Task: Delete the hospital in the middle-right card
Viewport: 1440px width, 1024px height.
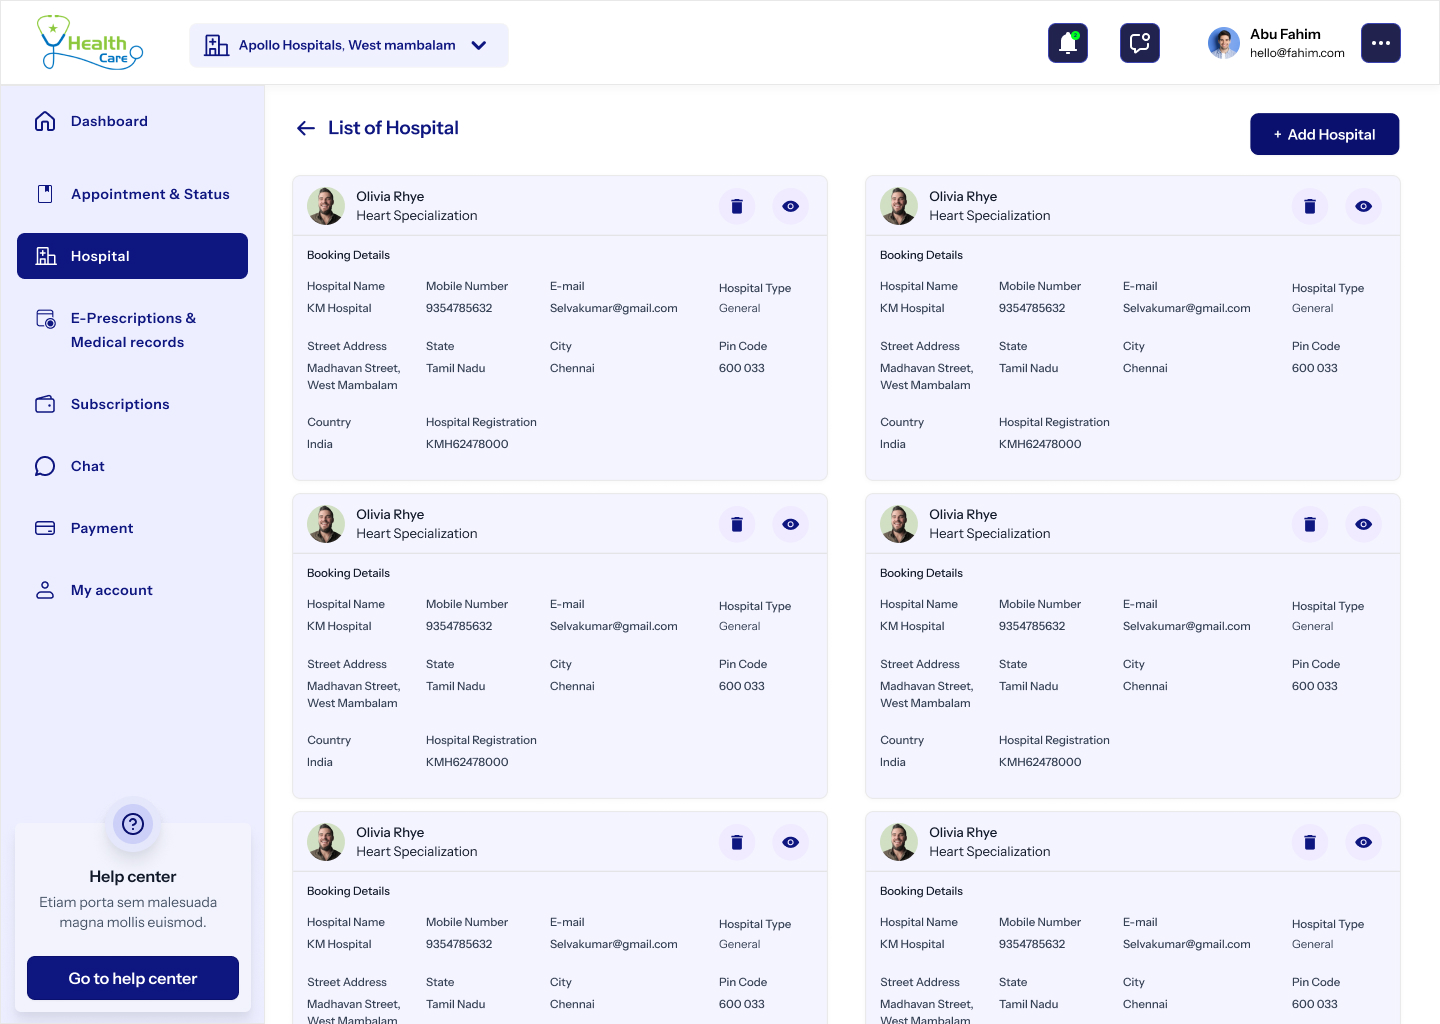Action: click(1310, 524)
